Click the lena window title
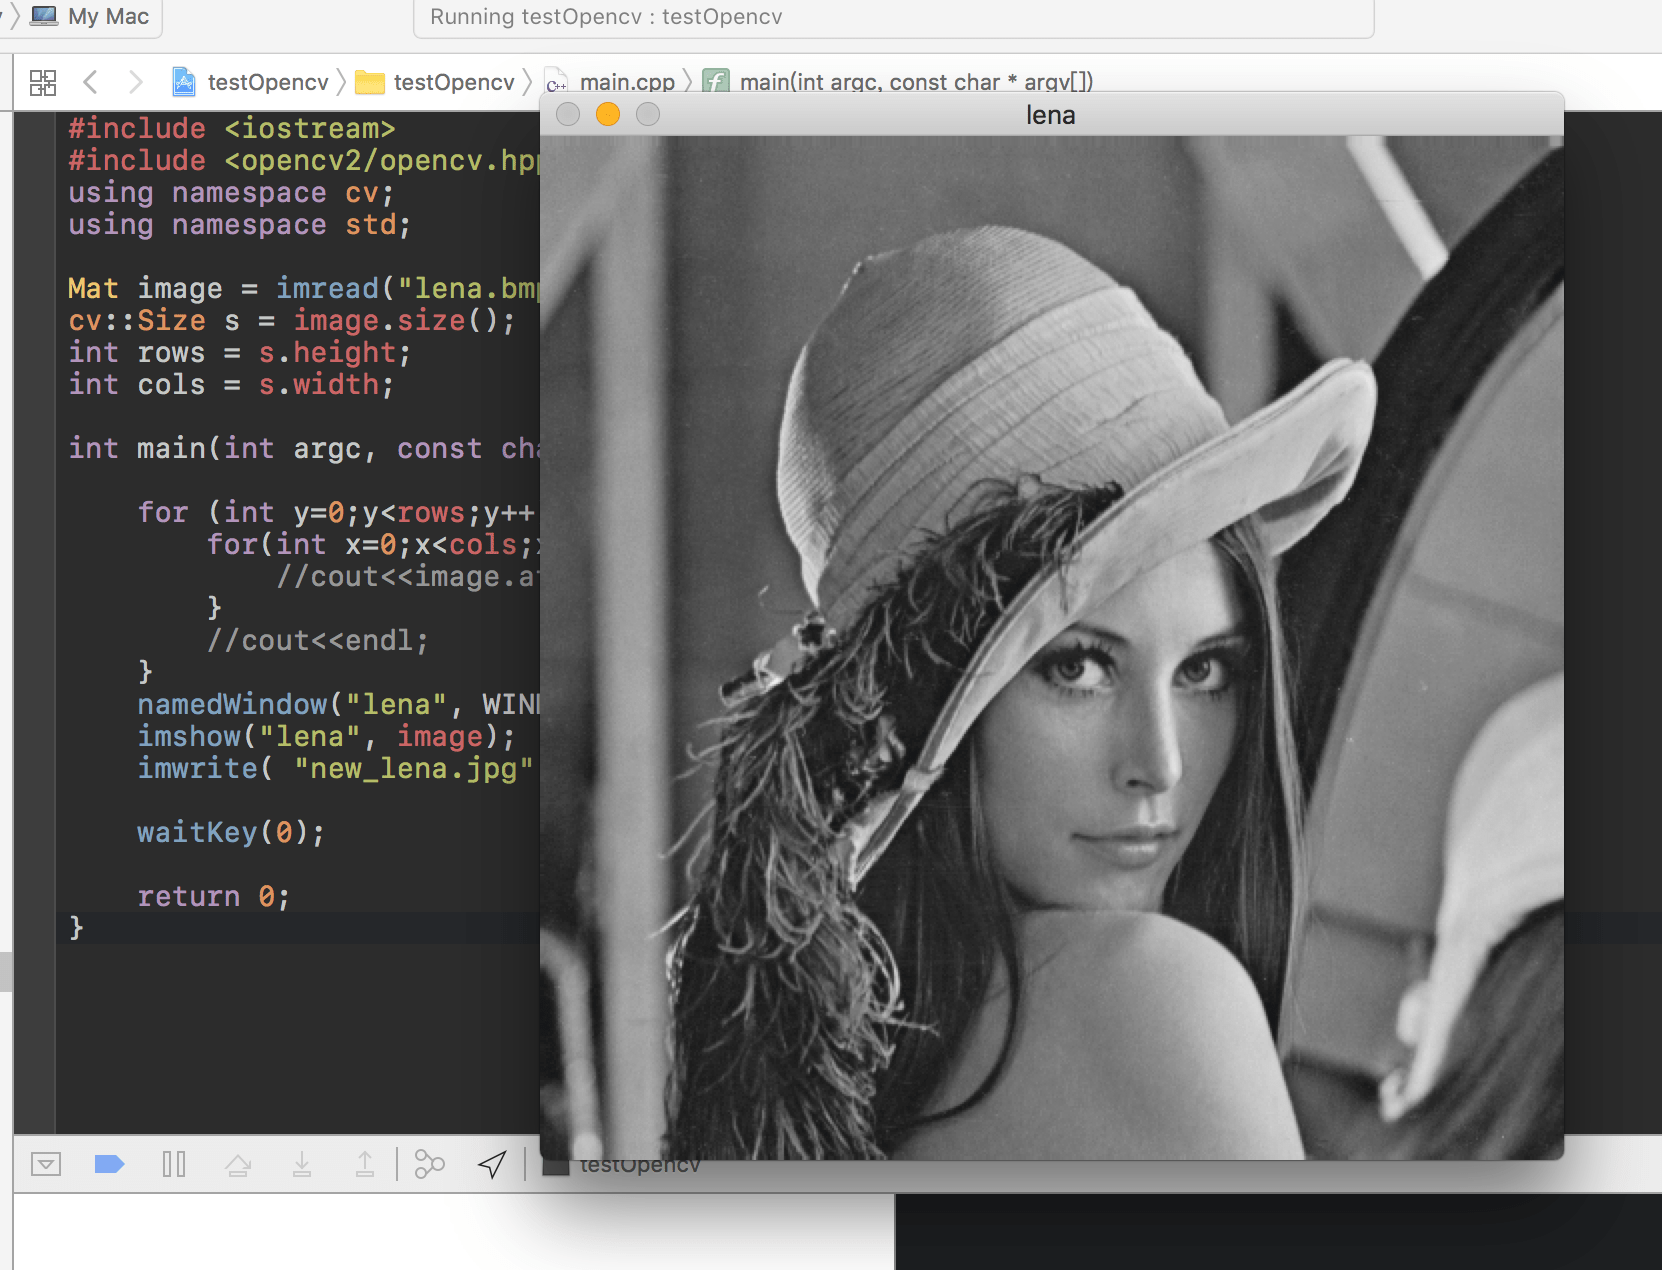Image resolution: width=1662 pixels, height=1270 pixels. point(1050,115)
